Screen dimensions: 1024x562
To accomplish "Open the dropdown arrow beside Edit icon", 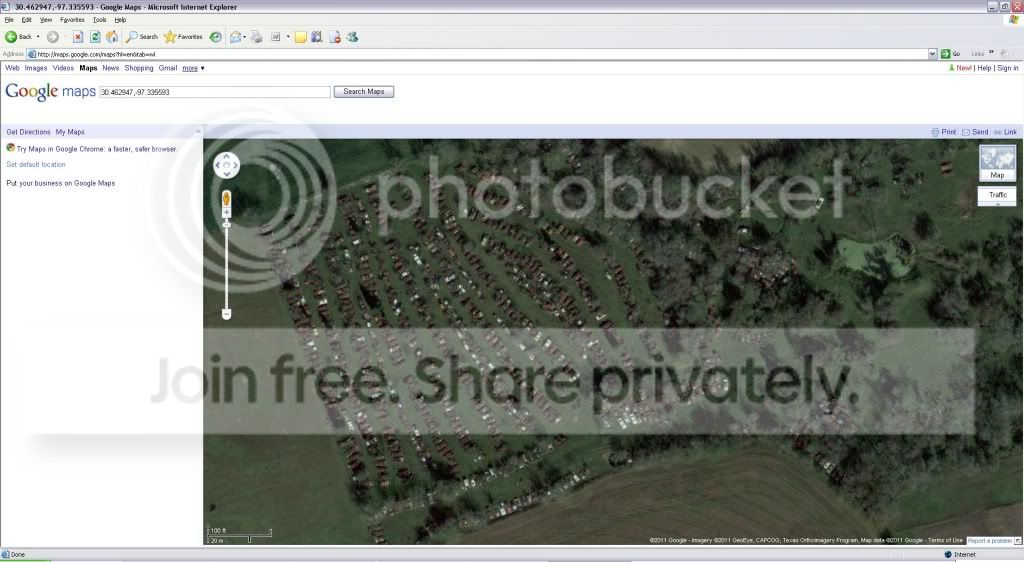I will [x=288, y=37].
